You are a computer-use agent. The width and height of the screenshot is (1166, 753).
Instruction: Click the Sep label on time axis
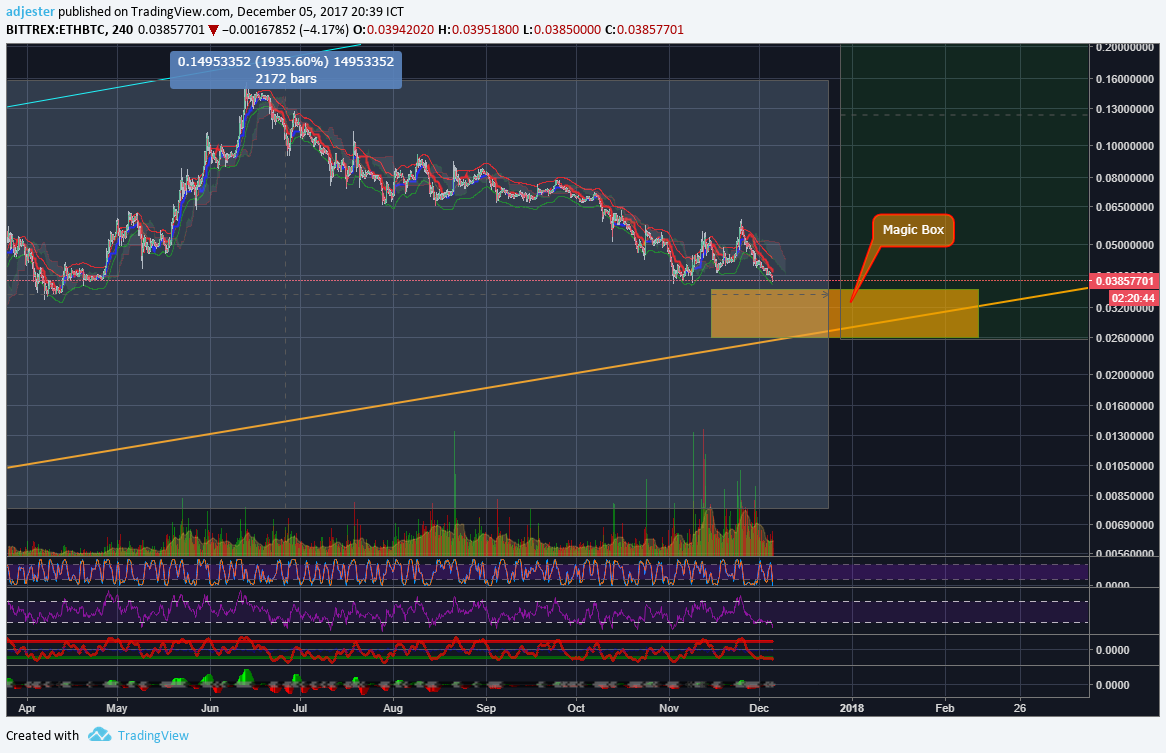pyautogui.click(x=486, y=708)
